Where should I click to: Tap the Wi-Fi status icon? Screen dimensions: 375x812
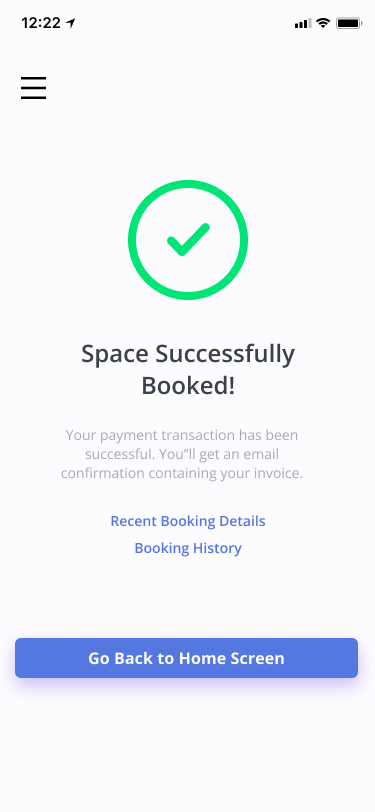click(324, 23)
